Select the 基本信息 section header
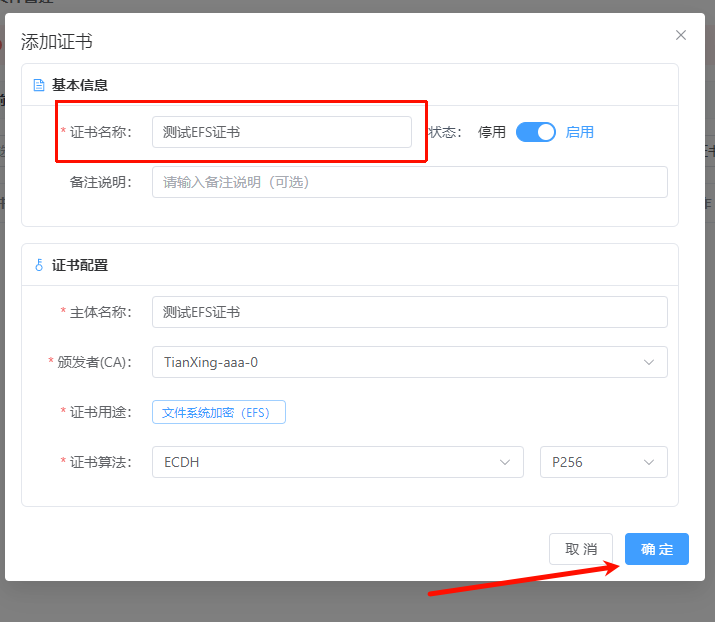Screen dimensions: 715x622 point(80,85)
